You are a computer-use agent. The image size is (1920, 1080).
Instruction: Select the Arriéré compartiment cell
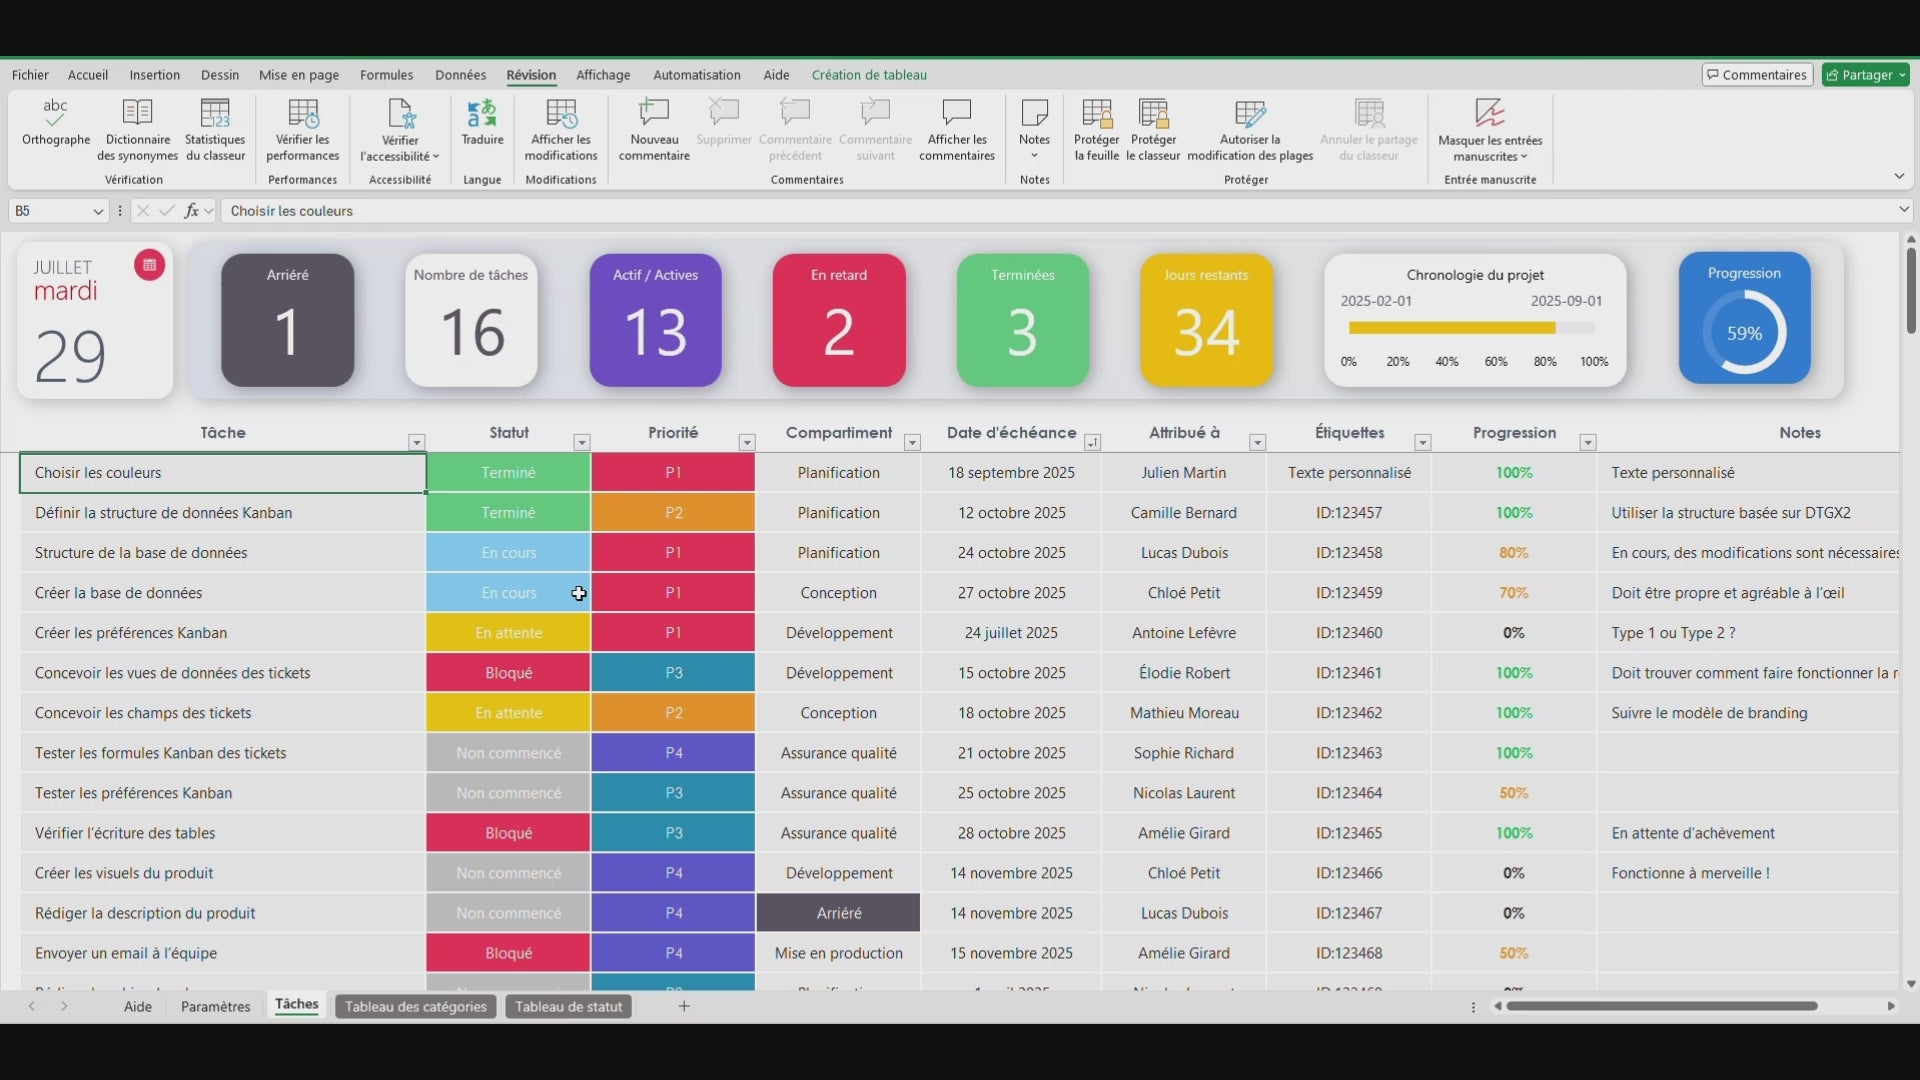pyautogui.click(x=838, y=913)
